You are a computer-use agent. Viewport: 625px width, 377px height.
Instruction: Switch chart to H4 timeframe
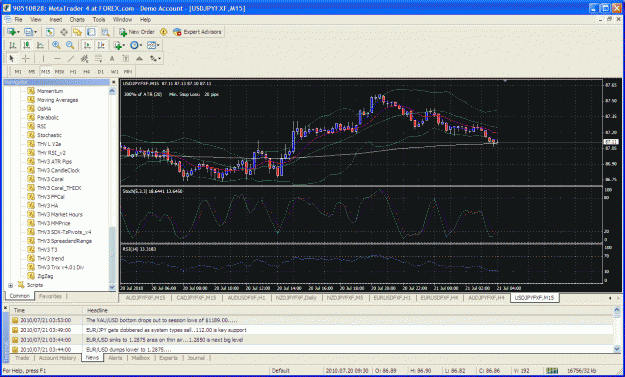coord(87,72)
